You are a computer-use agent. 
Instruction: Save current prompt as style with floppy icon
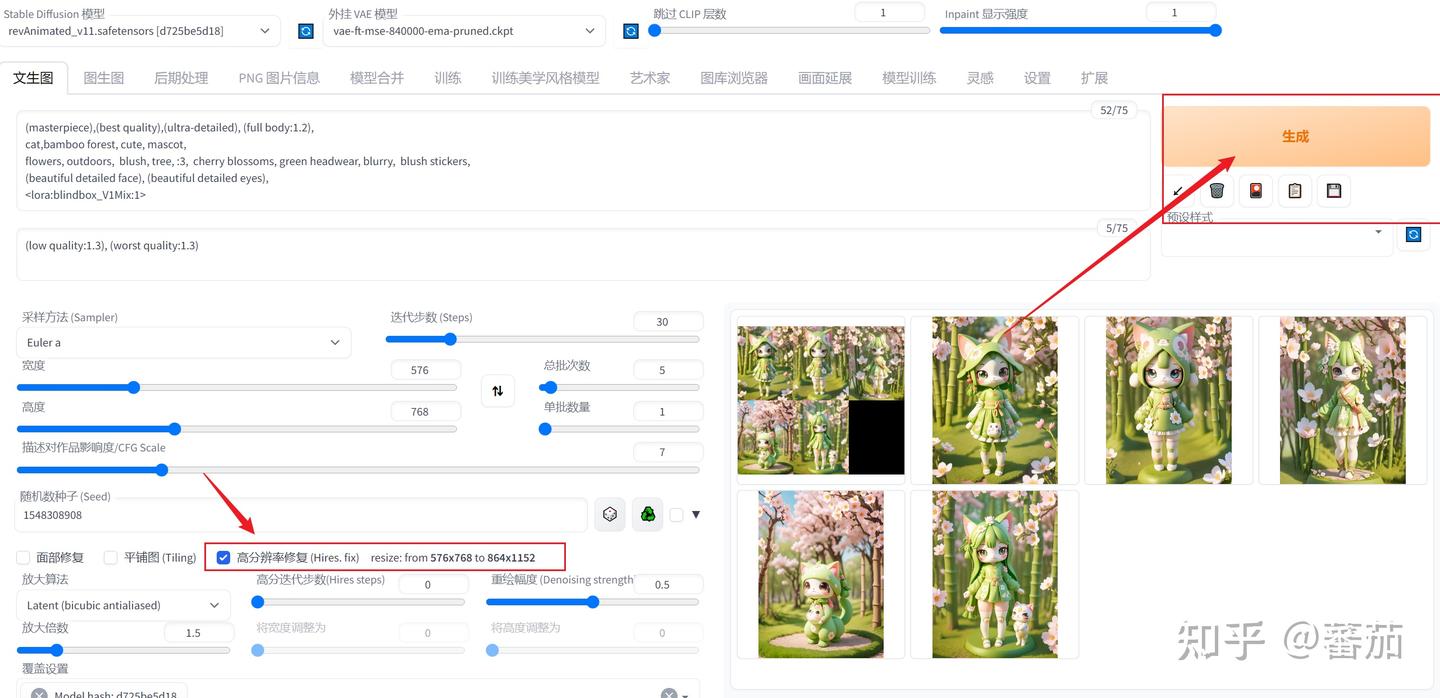point(1334,190)
